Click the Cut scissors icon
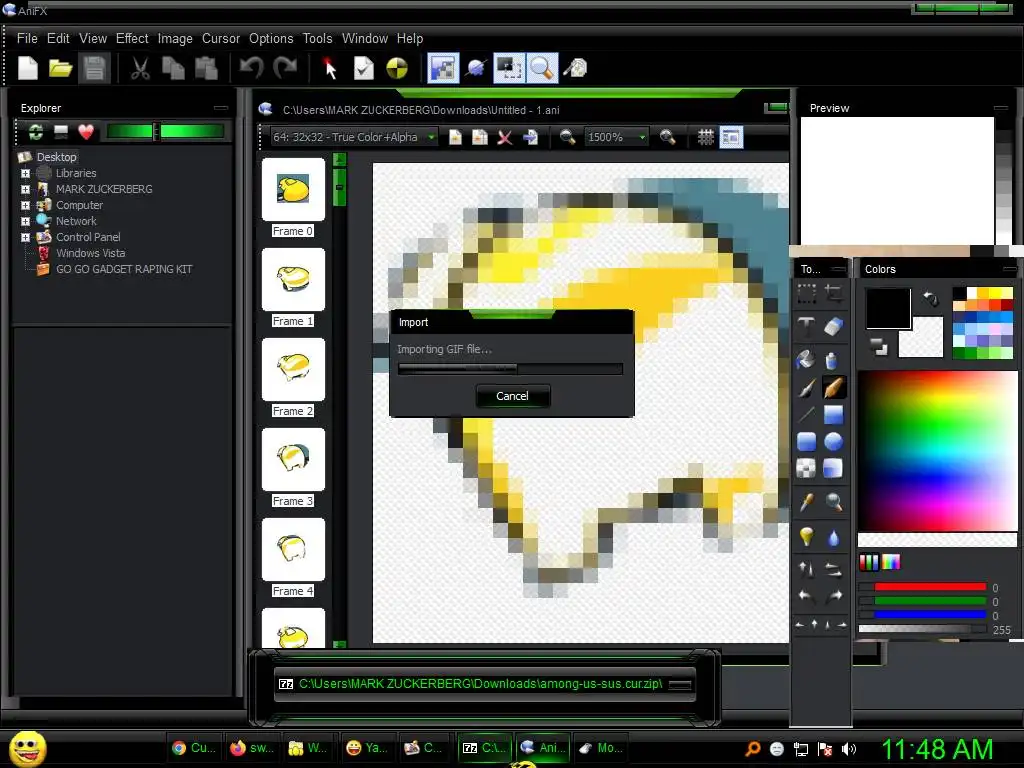This screenshot has height=768, width=1024. [x=140, y=68]
